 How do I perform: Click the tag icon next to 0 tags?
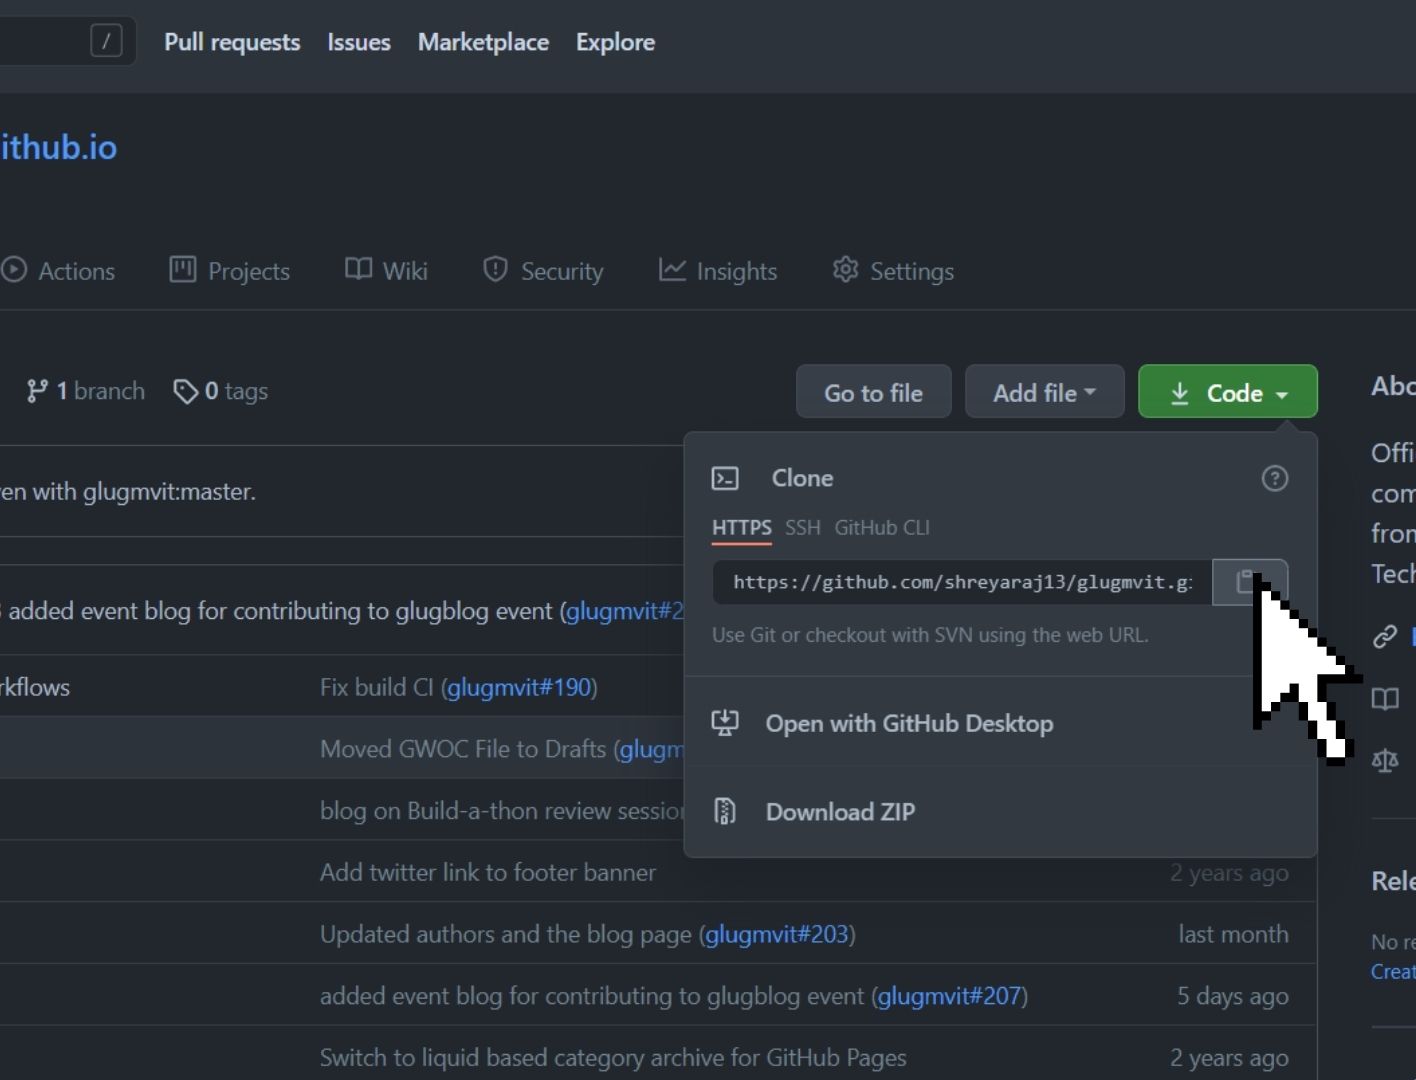185,391
